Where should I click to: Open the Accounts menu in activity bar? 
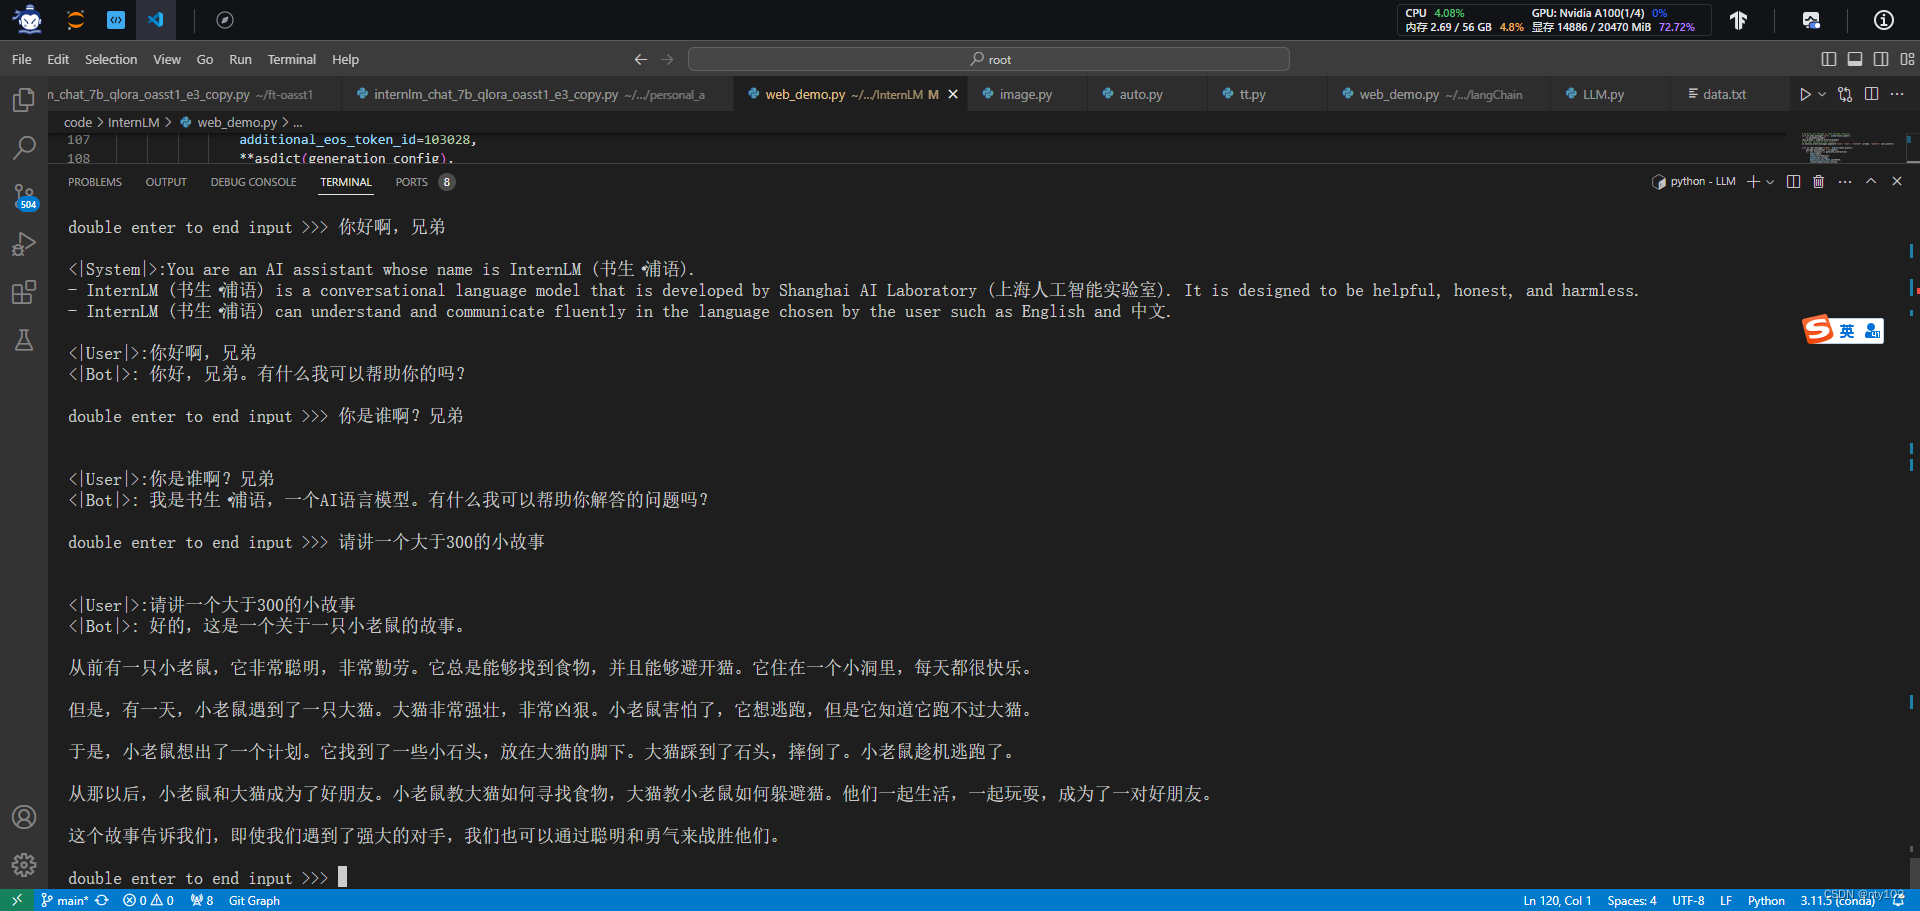tap(24, 817)
